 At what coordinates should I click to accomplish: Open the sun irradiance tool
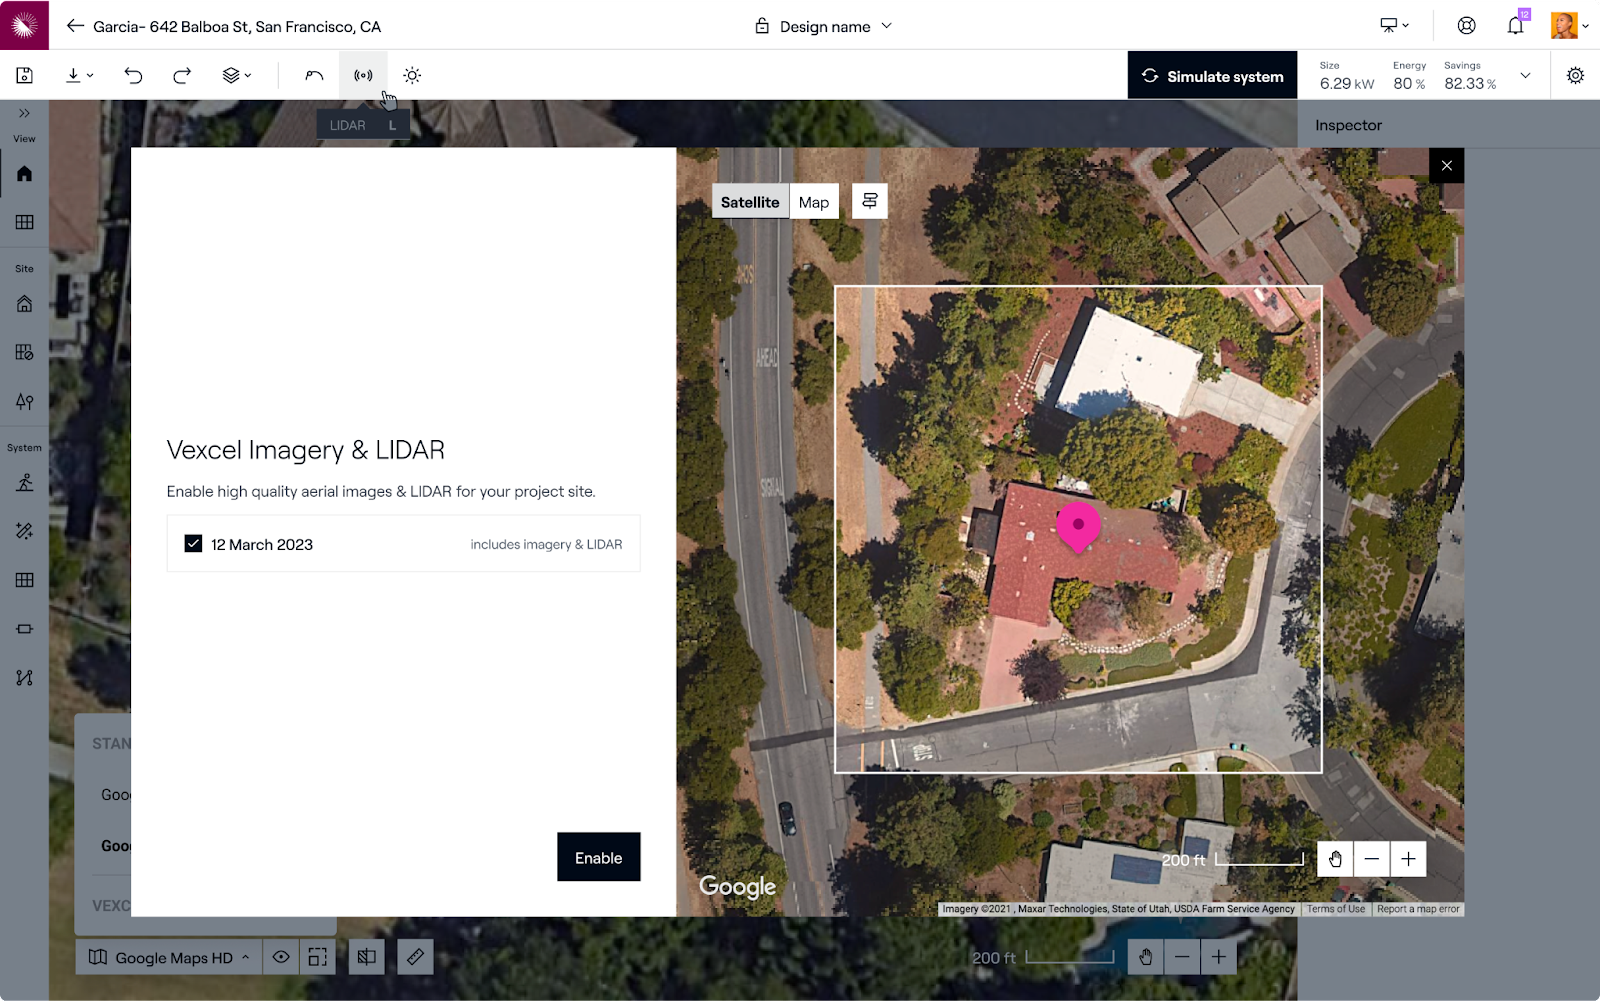pyautogui.click(x=412, y=75)
